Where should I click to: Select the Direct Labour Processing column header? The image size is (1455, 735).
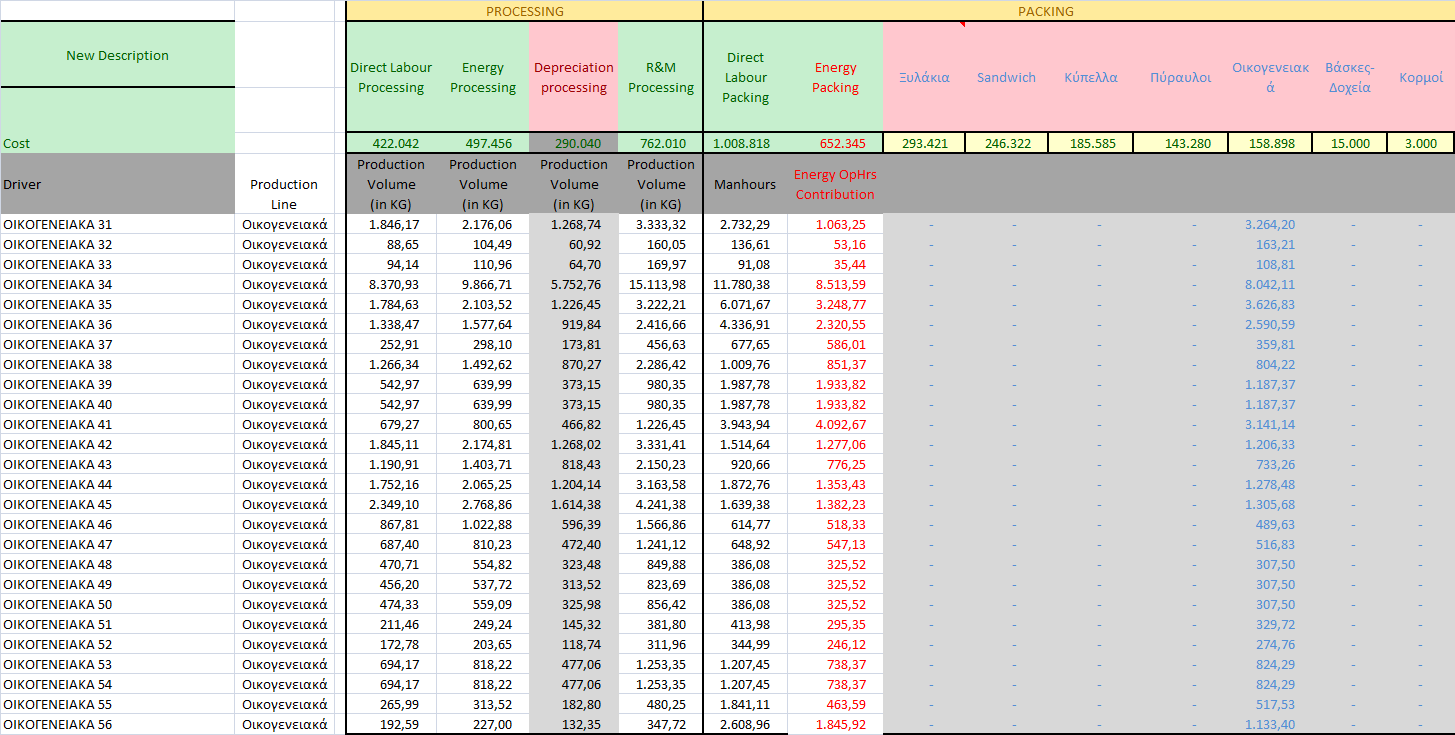pos(391,77)
